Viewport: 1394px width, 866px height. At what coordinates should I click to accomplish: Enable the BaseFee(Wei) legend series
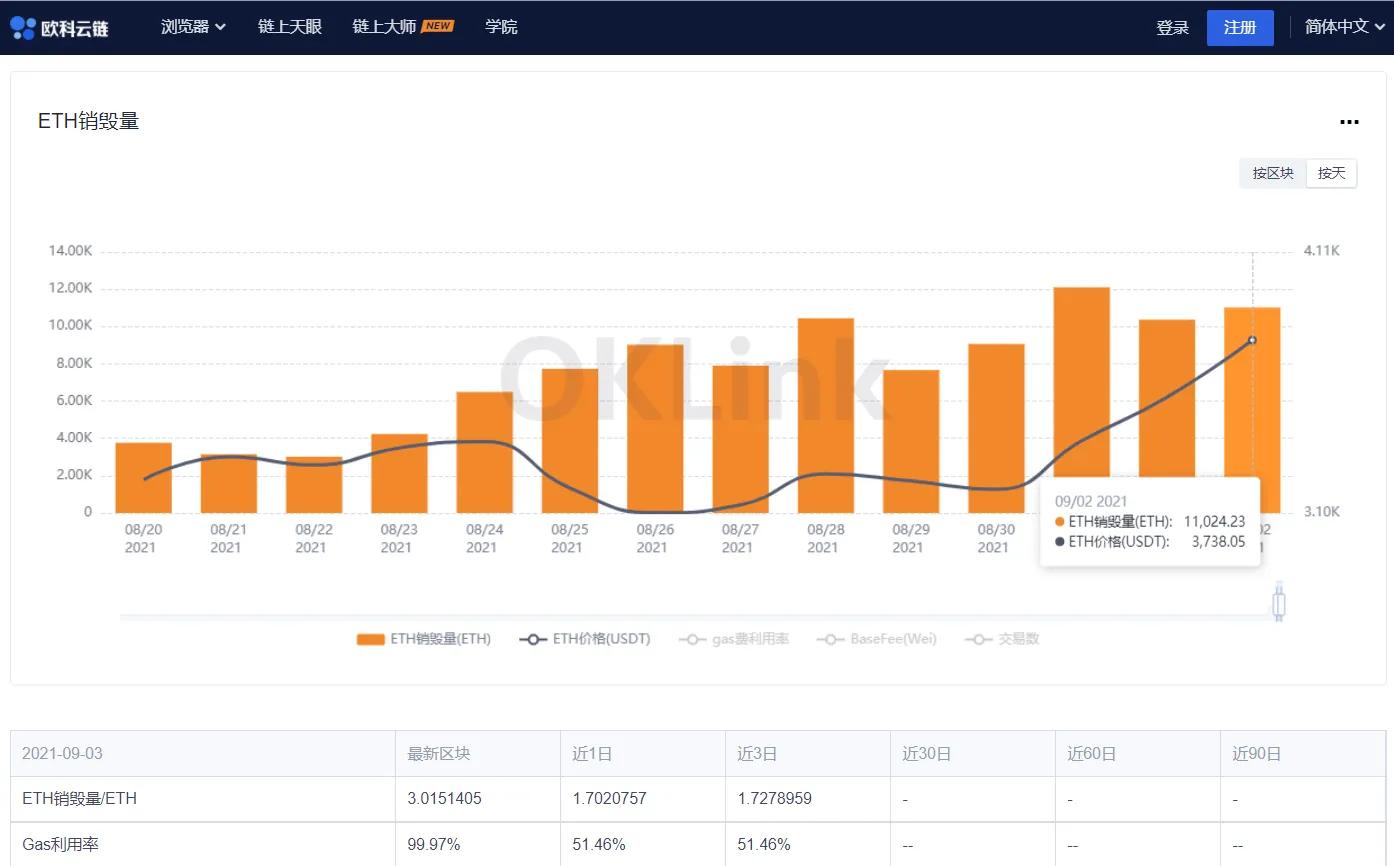[877, 639]
